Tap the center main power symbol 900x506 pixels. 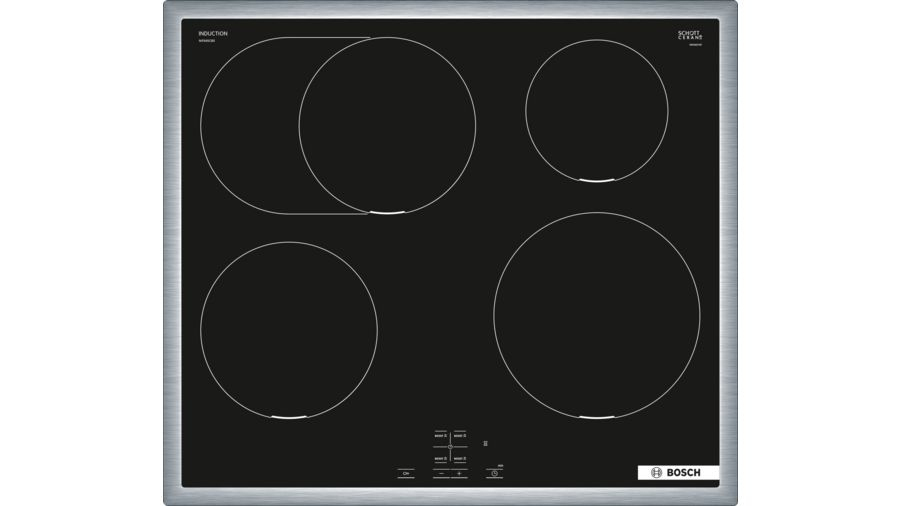tap(450, 447)
